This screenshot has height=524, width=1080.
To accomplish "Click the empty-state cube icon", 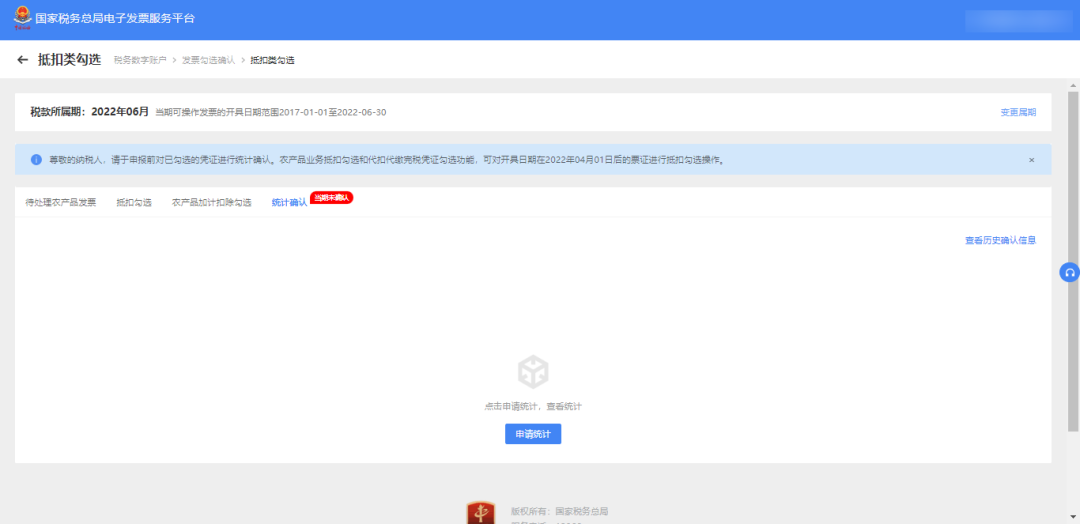I will 532,373.
